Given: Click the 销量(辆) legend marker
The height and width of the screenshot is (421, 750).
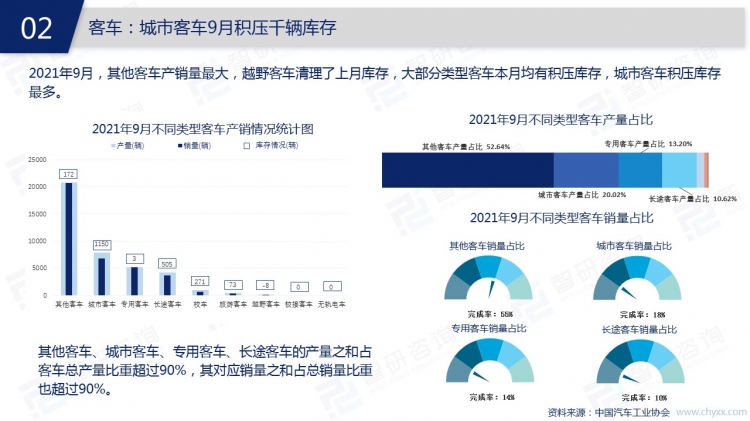Looking at the screenshot, I should (179, 146).
